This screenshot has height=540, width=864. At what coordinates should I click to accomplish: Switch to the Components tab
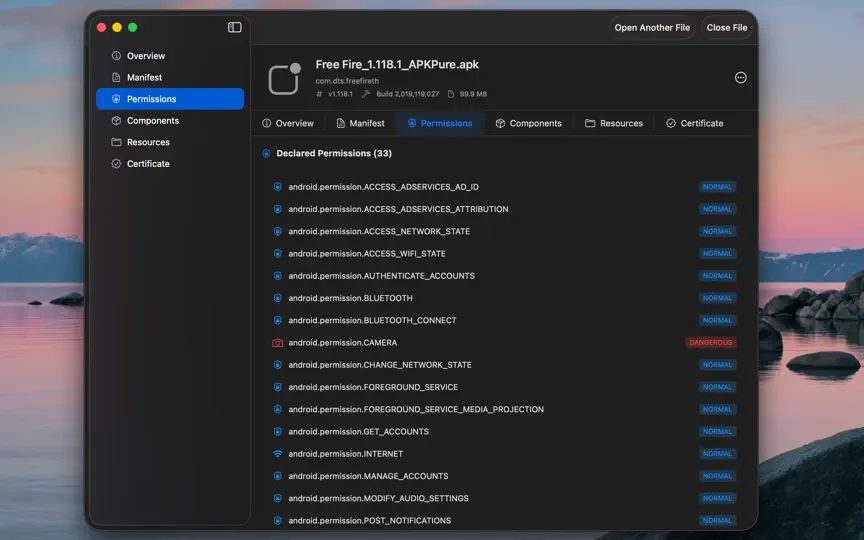[528, 123]
